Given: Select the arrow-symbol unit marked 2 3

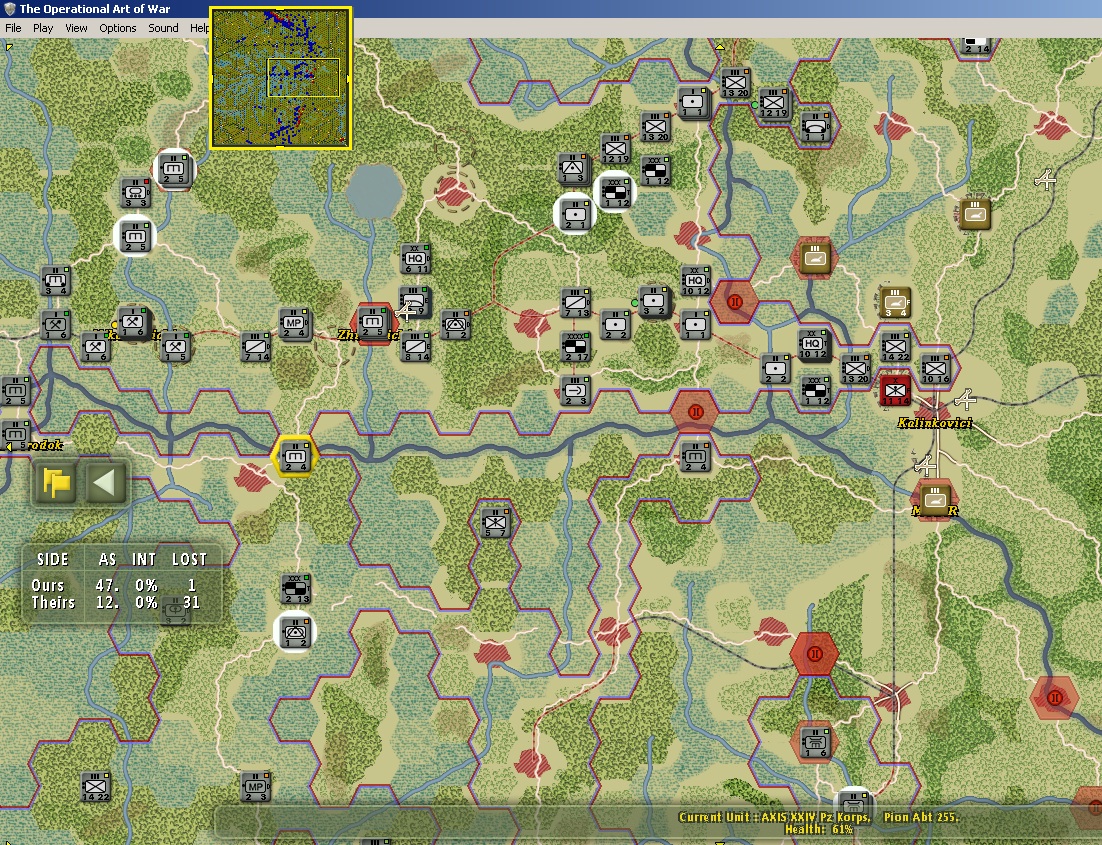Looking at the screenshot, I should [575, 391].
